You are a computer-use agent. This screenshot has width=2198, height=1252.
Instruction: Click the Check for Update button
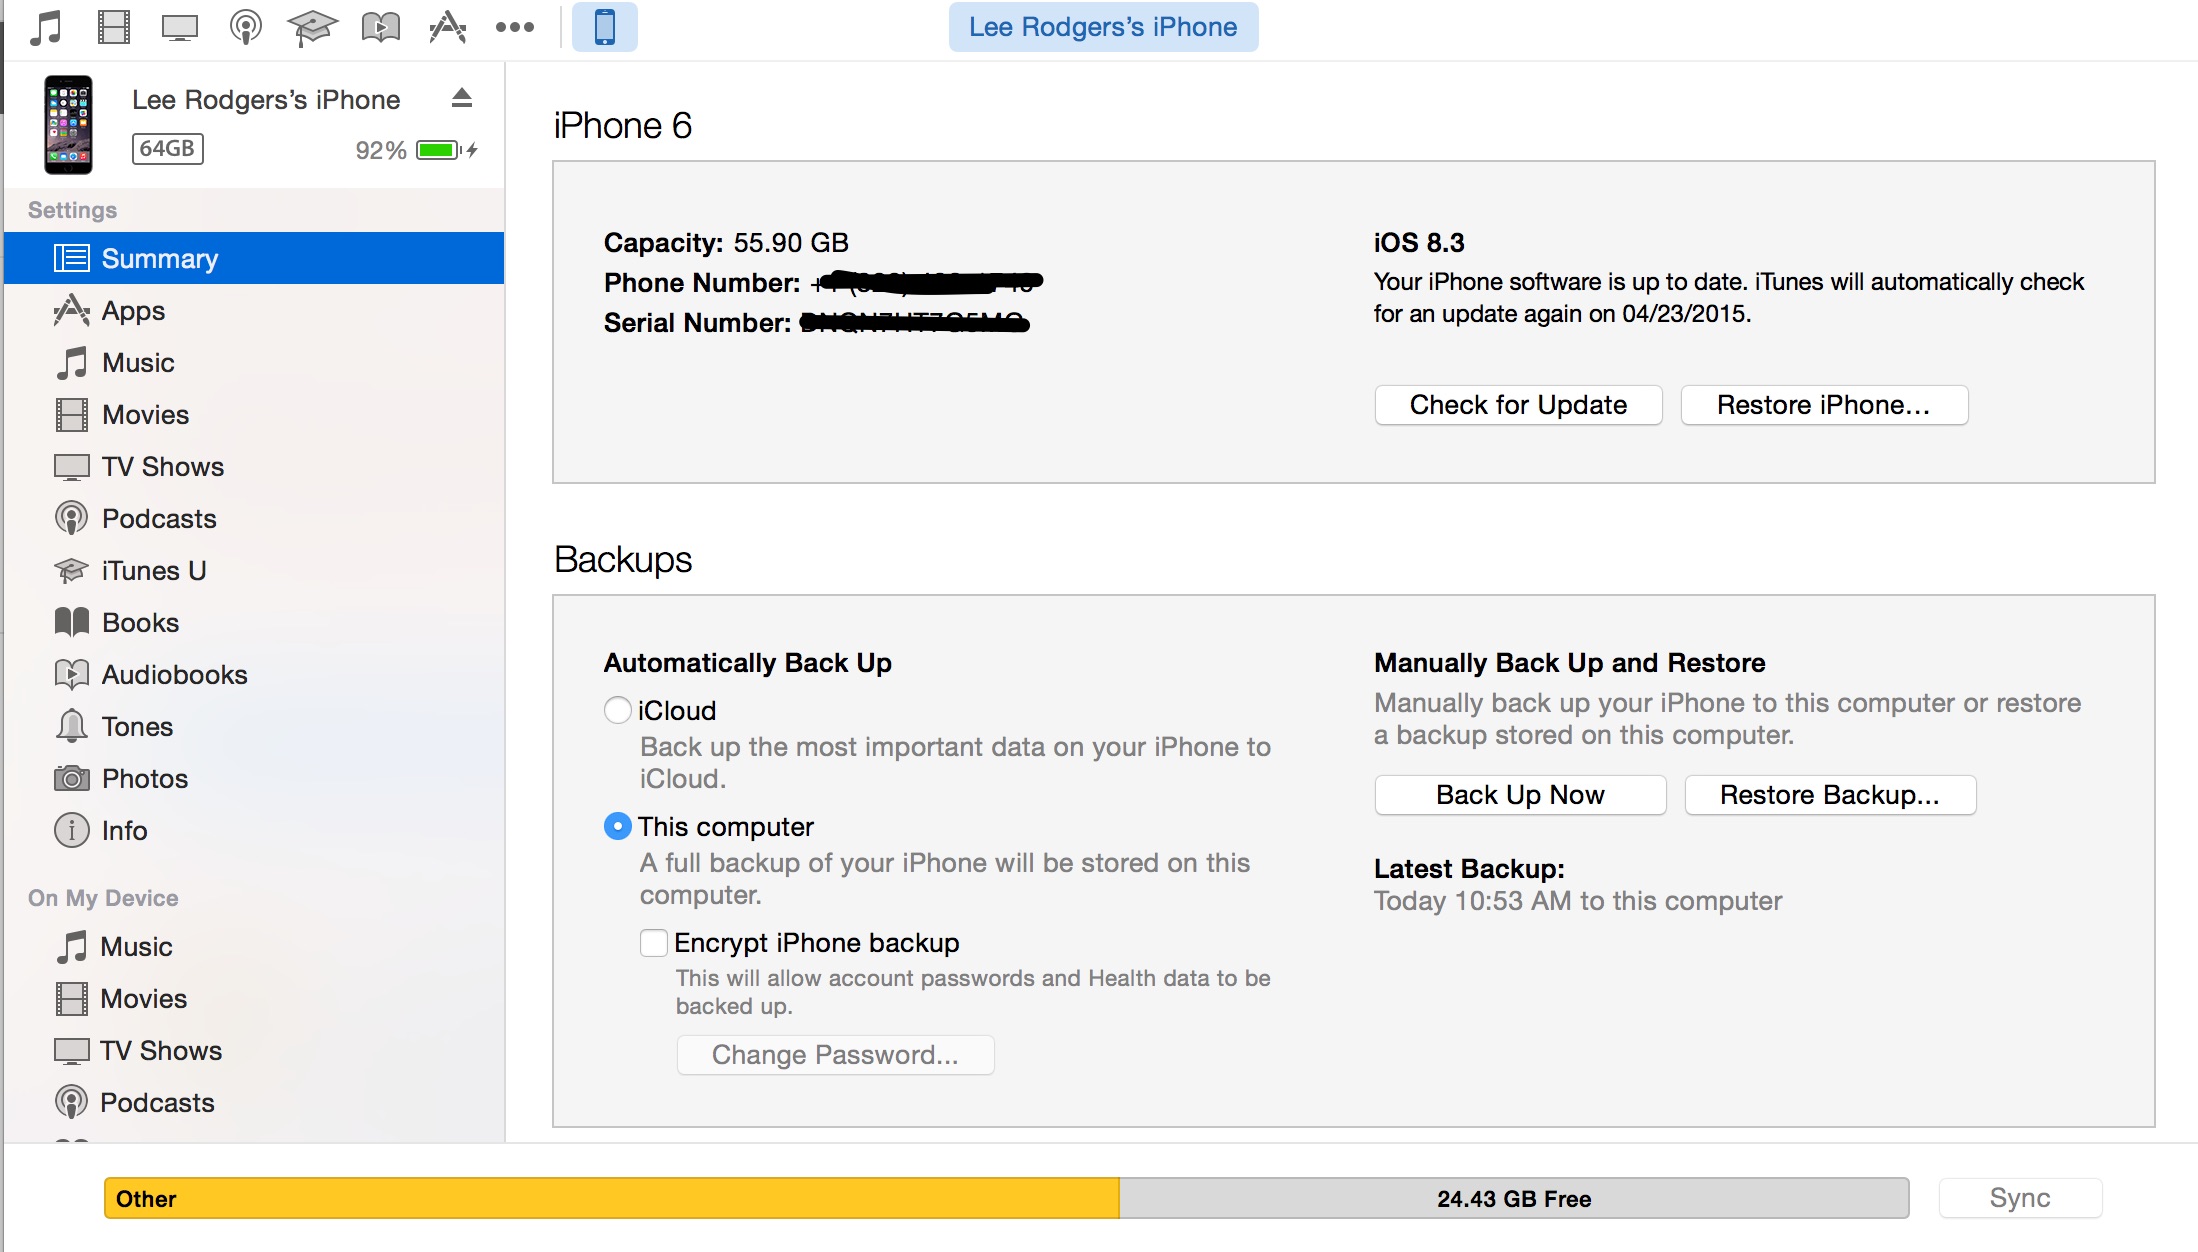coord(1517,404)
